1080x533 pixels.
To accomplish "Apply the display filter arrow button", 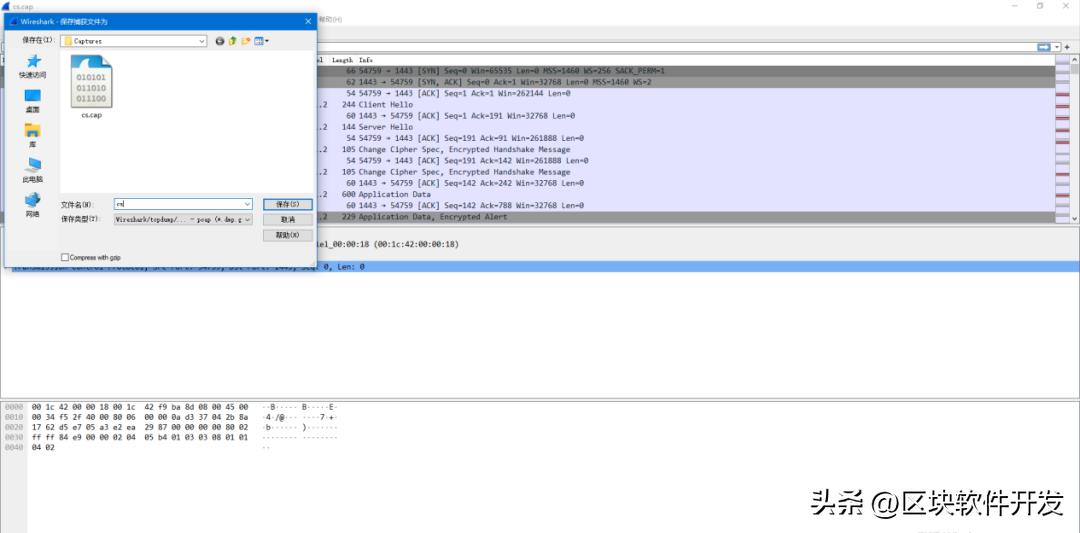I will click(x=1044, y=47).
